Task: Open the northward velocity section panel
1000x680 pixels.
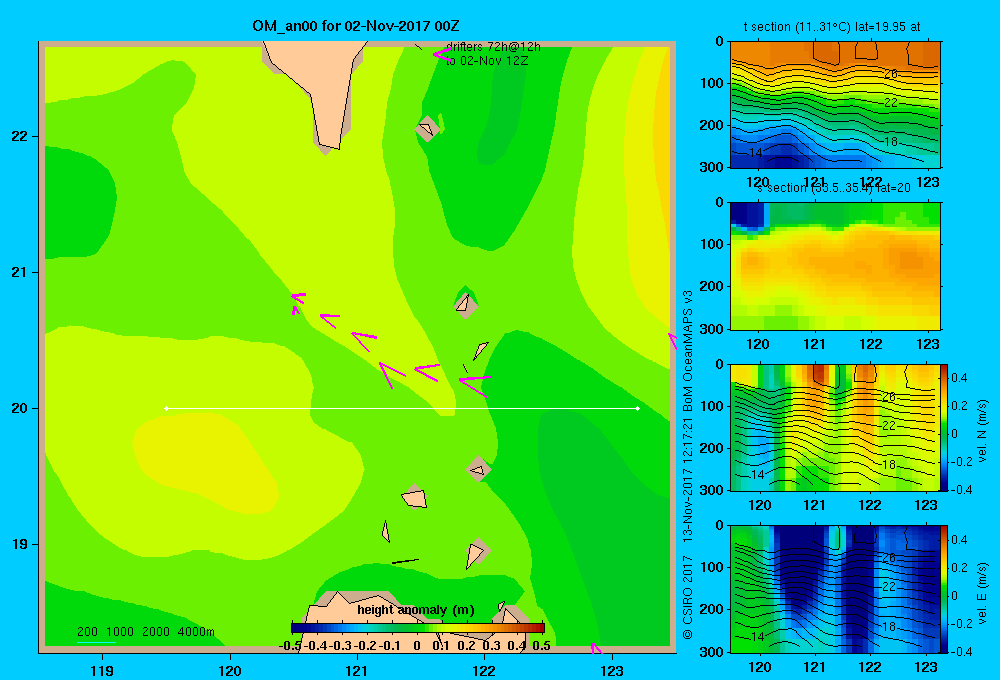Action: [x=834, y=427]
